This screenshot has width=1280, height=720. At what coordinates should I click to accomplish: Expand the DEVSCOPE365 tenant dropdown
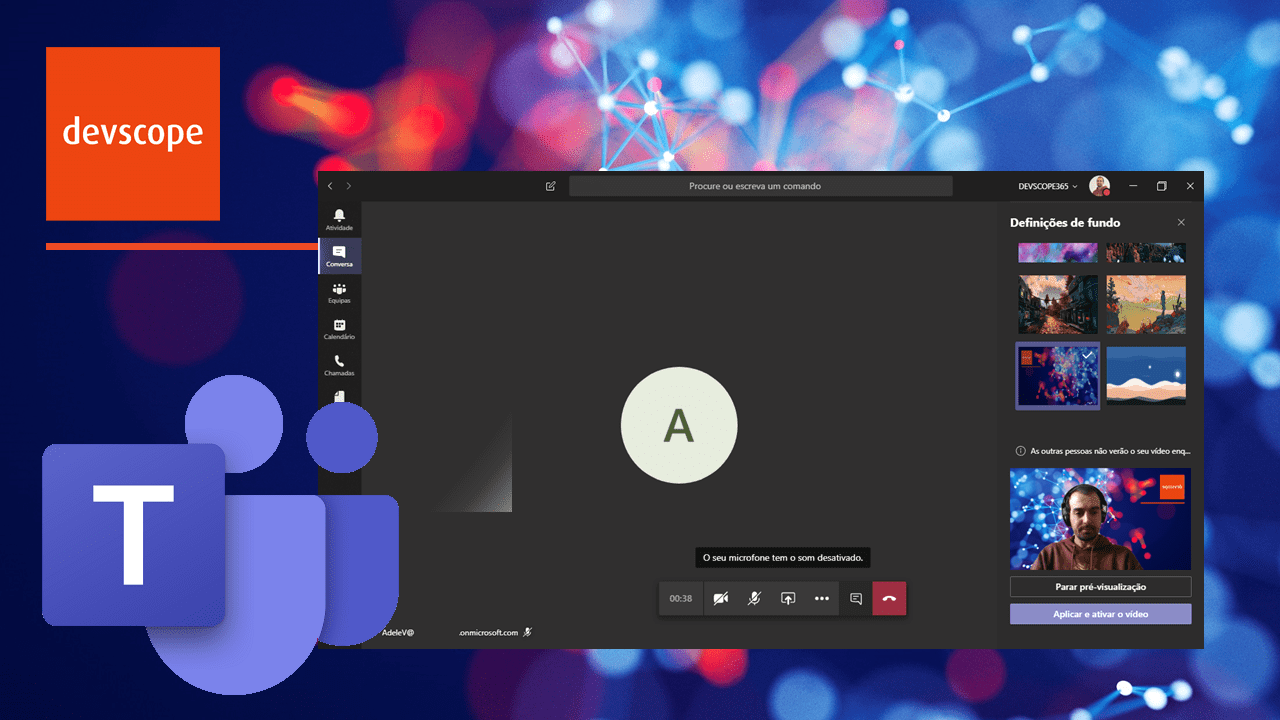[1047, 186]
